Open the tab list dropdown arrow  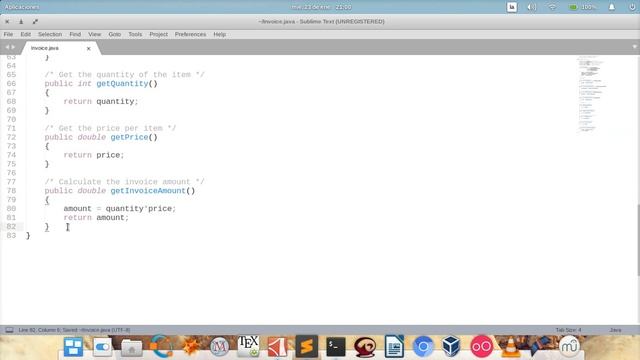634,47
